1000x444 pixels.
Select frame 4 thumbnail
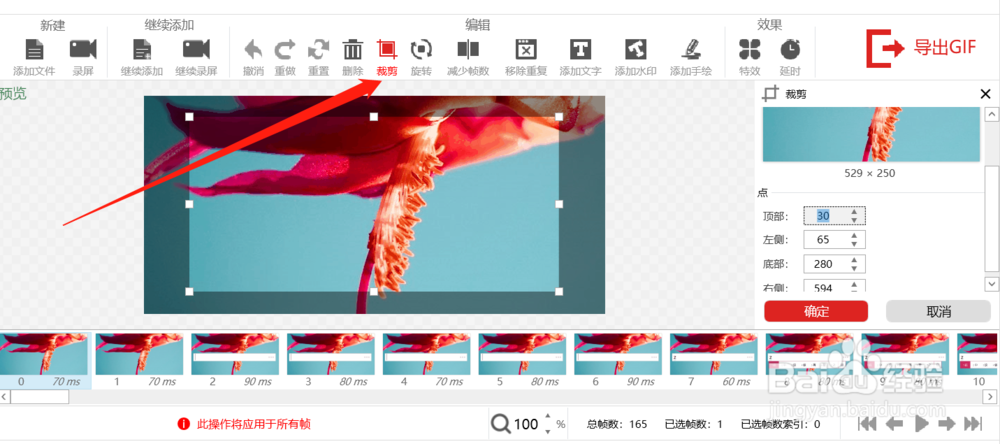click(427, 354)
